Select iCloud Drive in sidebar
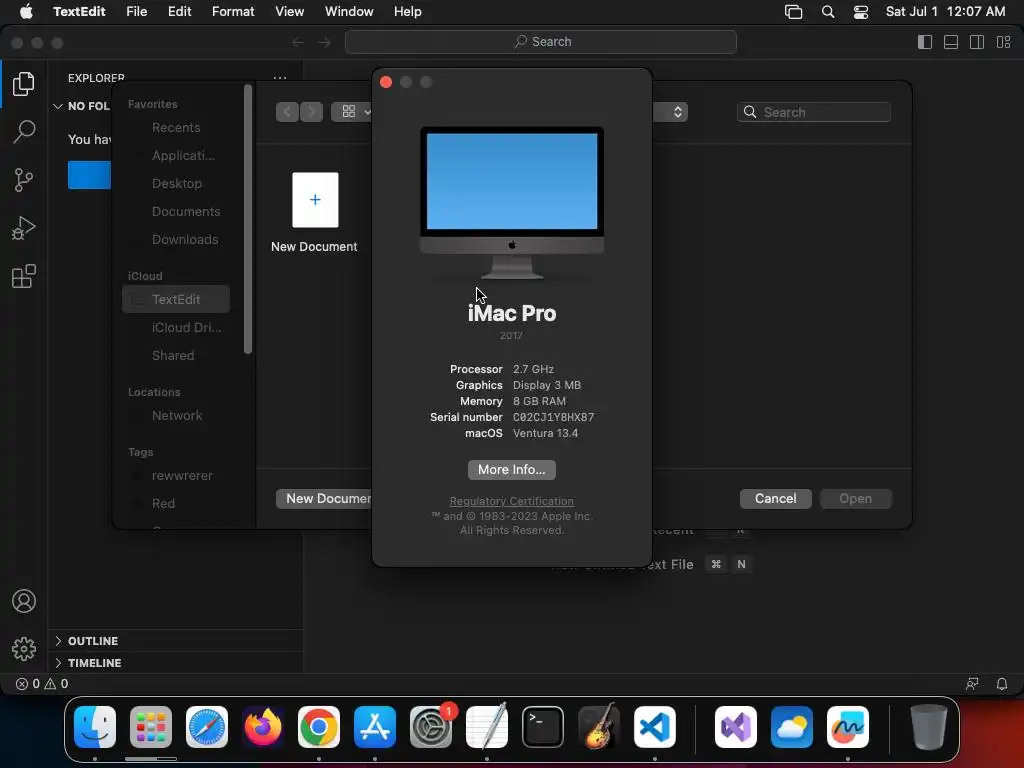Viewport: 1024px width, 768px height. click(176, 327)
